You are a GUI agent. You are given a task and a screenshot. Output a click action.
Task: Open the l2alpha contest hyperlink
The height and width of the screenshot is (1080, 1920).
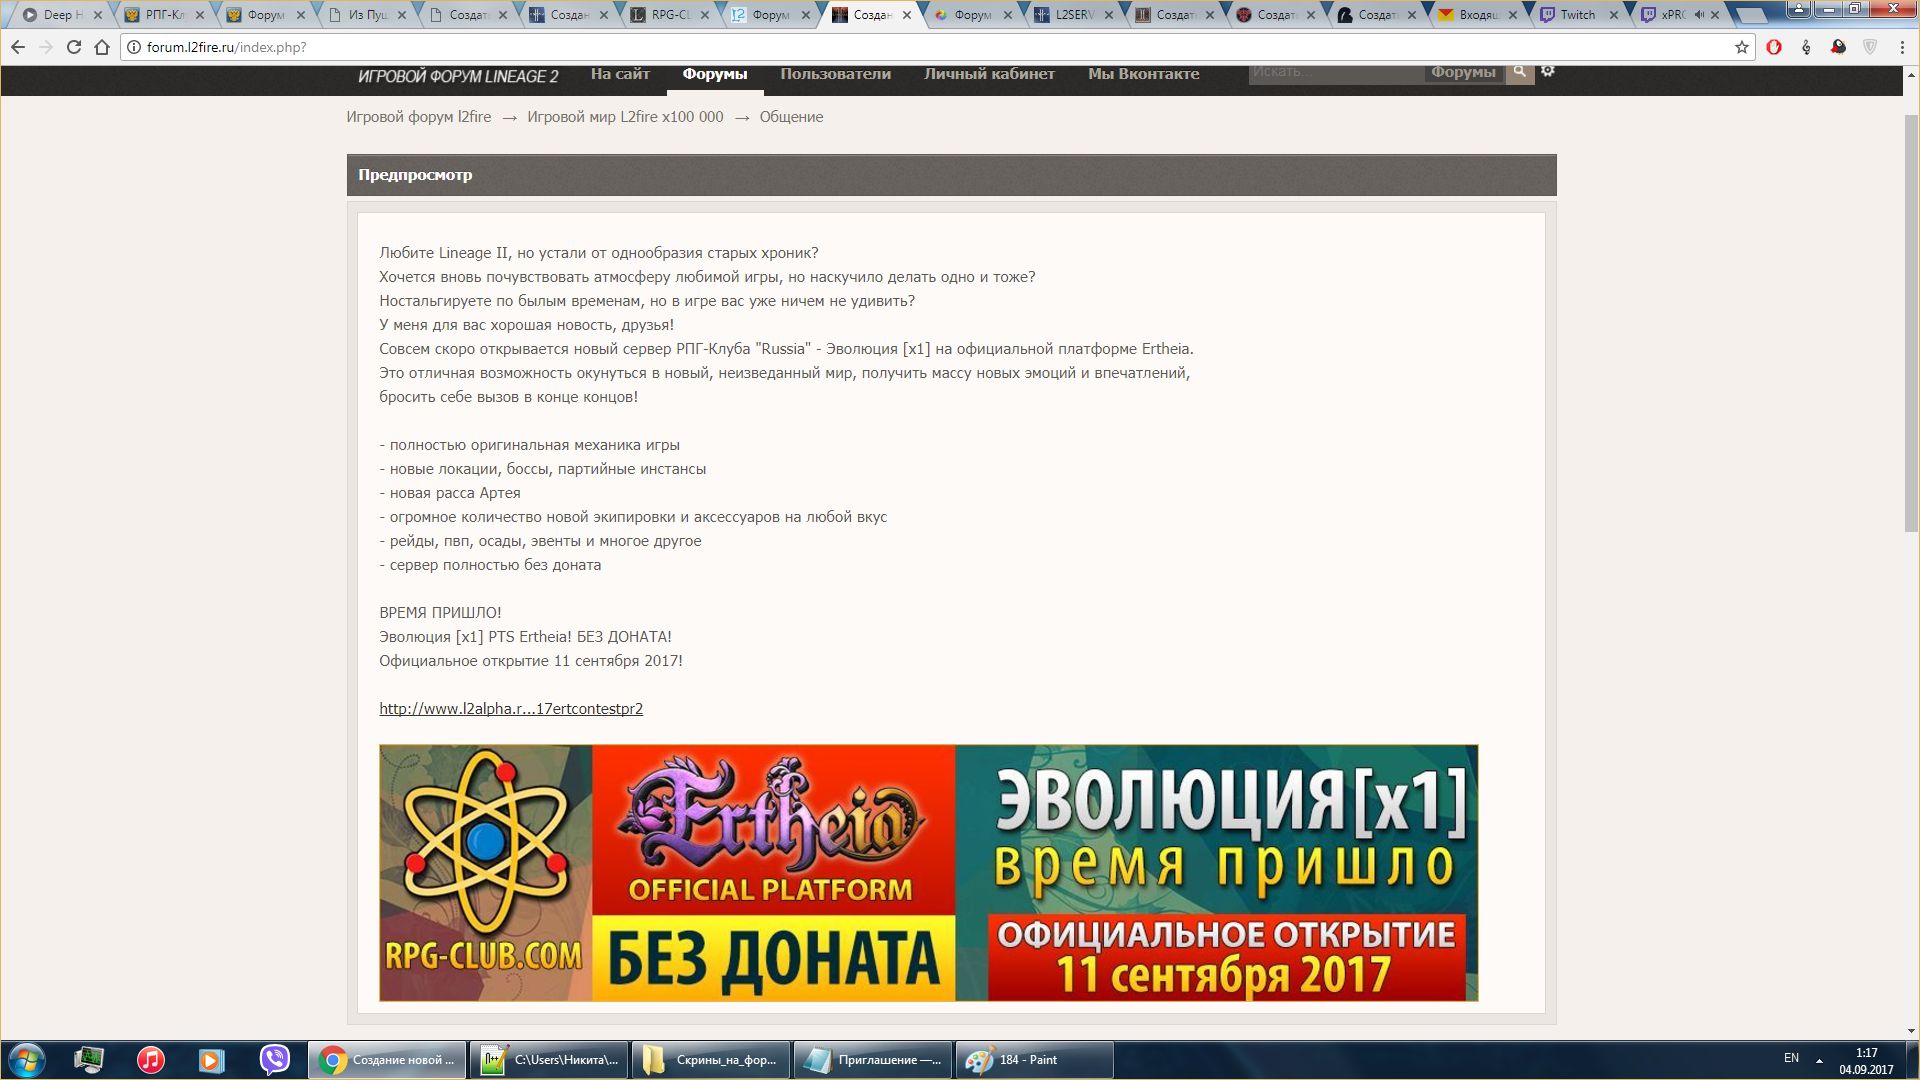coord(511,709)
